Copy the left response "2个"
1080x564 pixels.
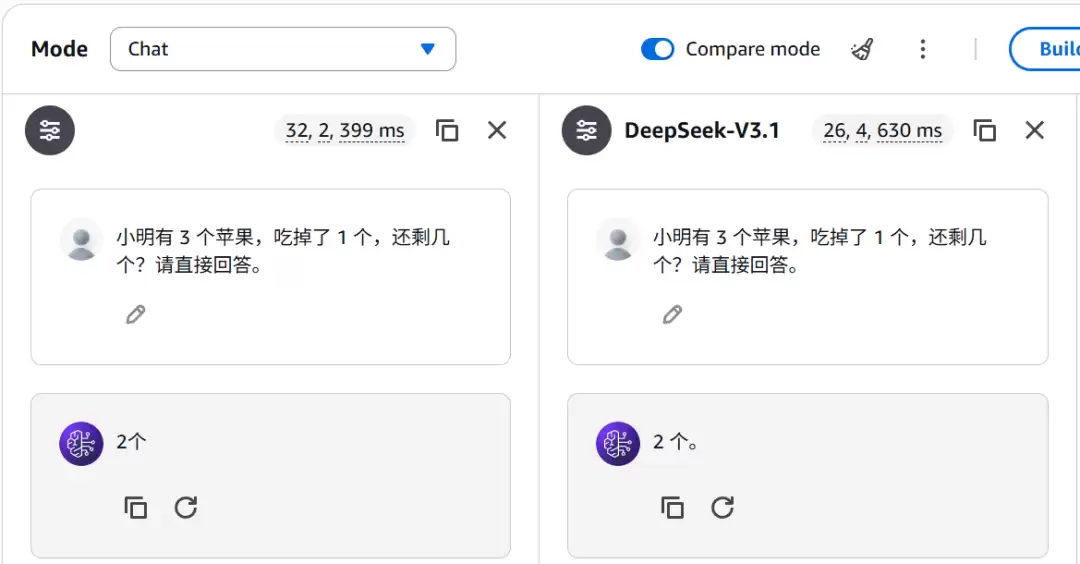(x=136, y=507)
